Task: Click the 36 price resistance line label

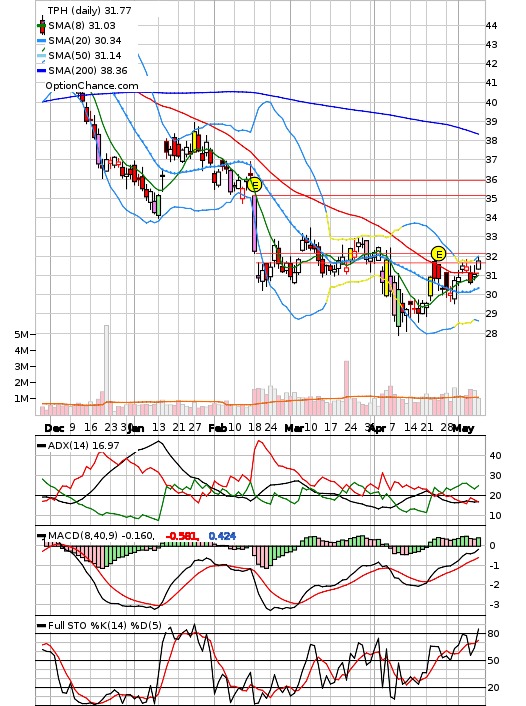Action: point(491,180)
